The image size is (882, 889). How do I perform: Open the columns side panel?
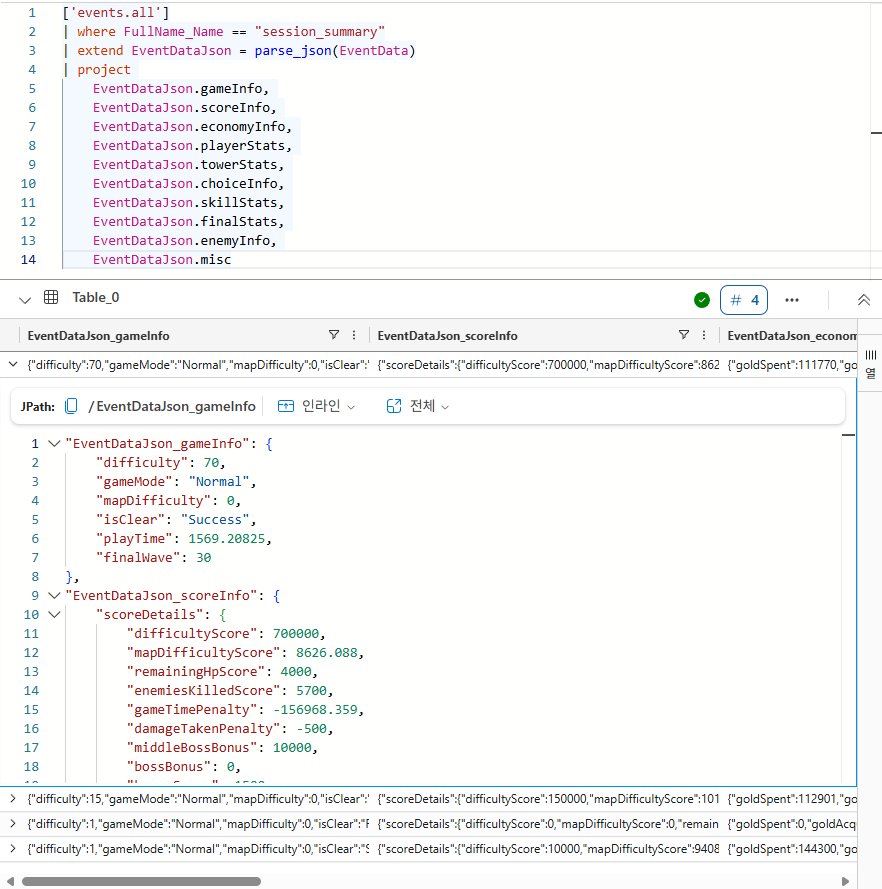[870, 363]
